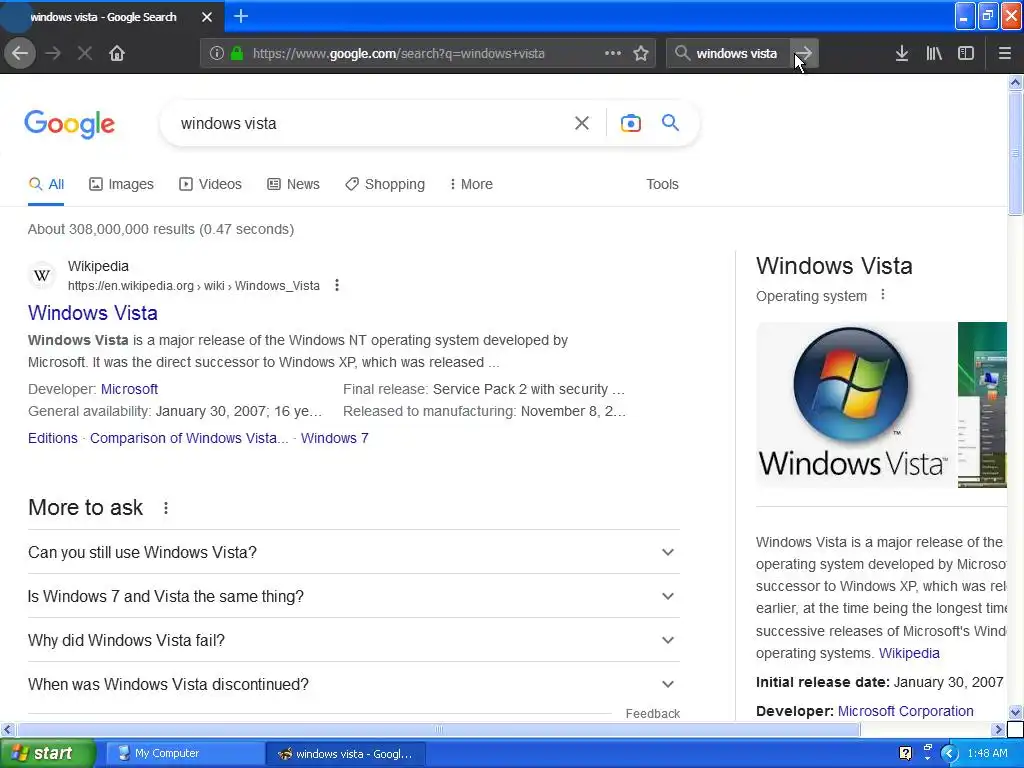Viewport: 1024px width, 768px height.
Task: Open the browser home page icon
Action: [x=117, y=54]
